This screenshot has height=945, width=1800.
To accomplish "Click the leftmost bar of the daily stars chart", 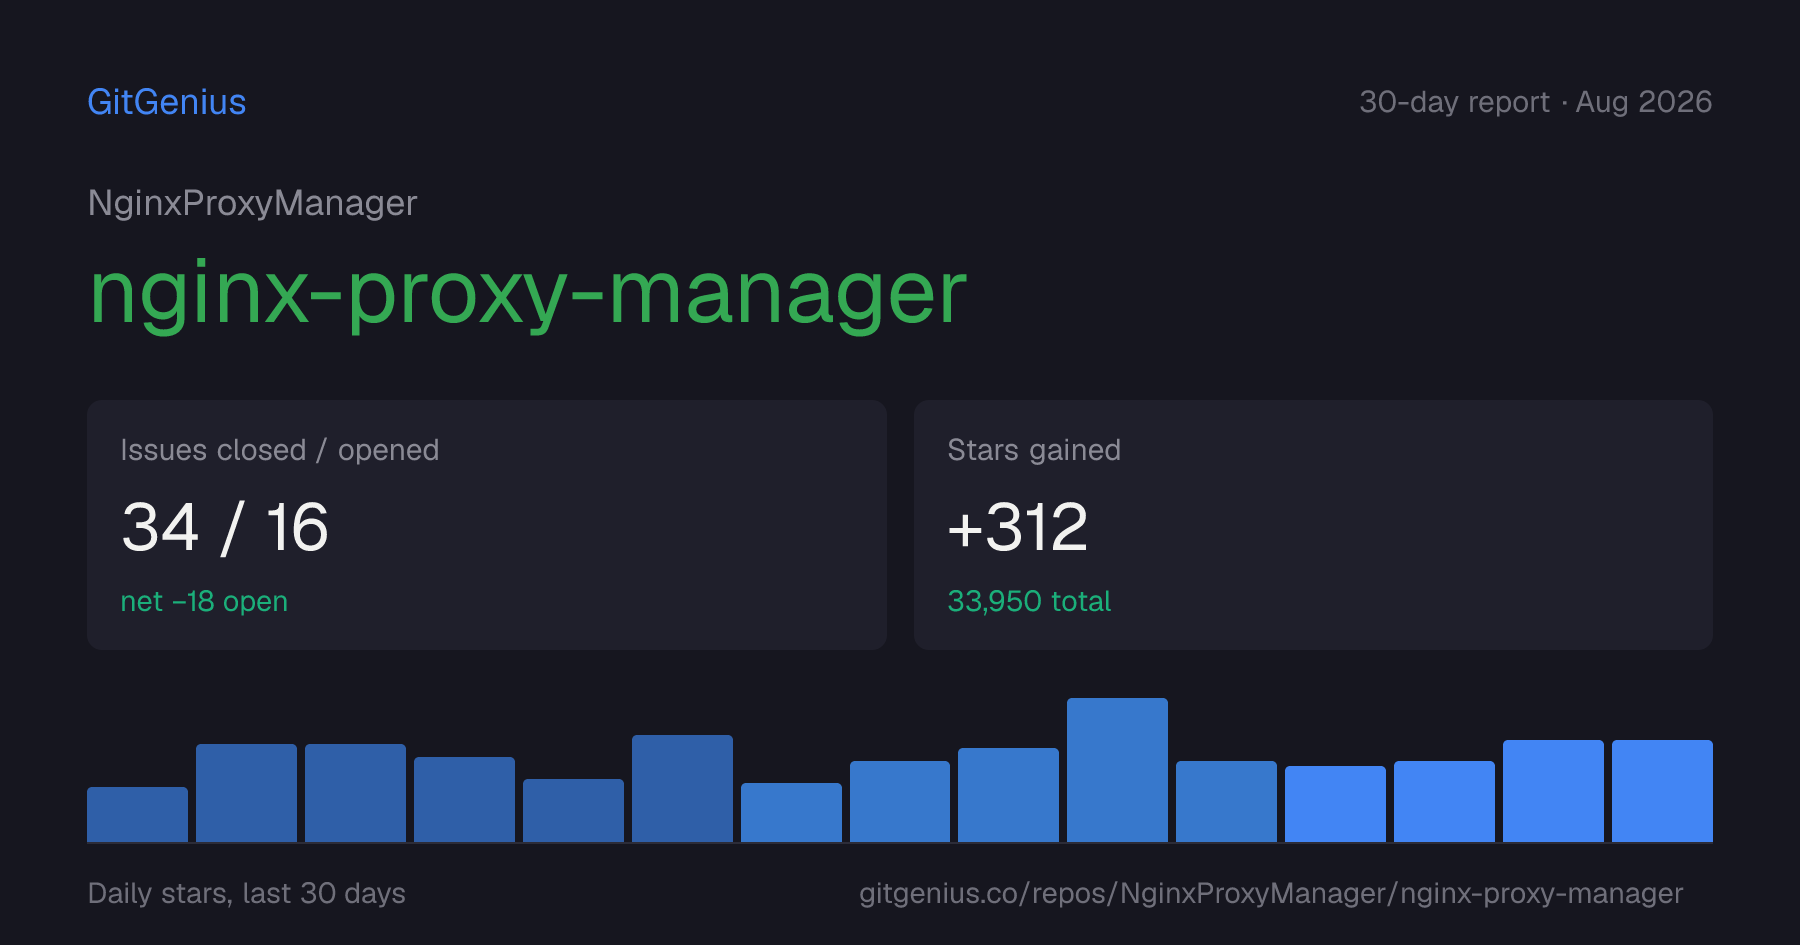I will 137,814.
